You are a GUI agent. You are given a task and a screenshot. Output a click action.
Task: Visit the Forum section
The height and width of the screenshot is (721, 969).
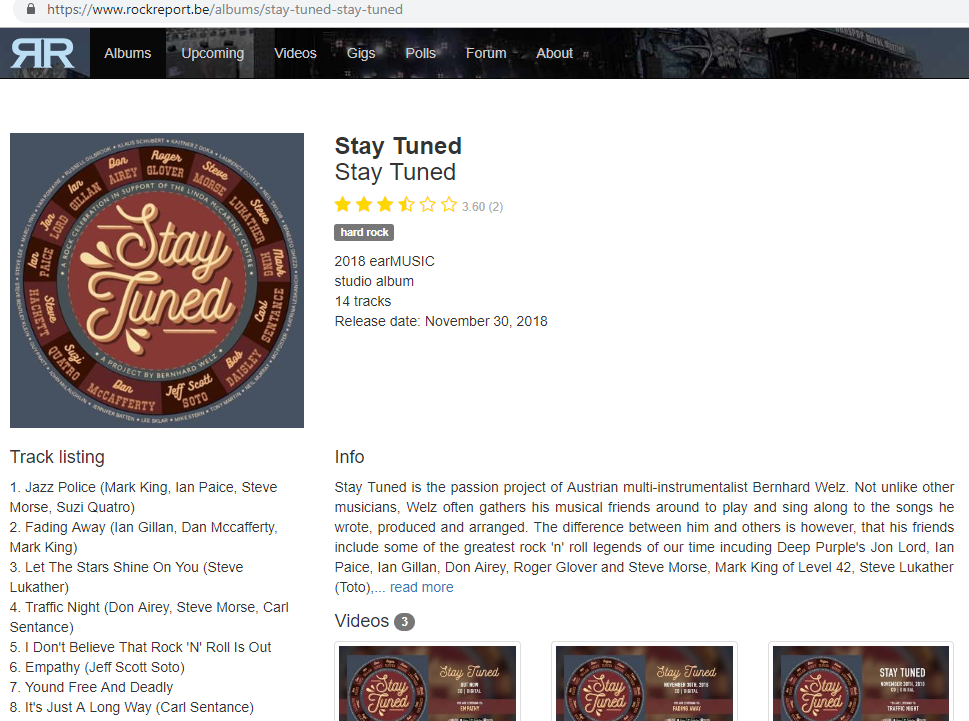pos(486,53)
